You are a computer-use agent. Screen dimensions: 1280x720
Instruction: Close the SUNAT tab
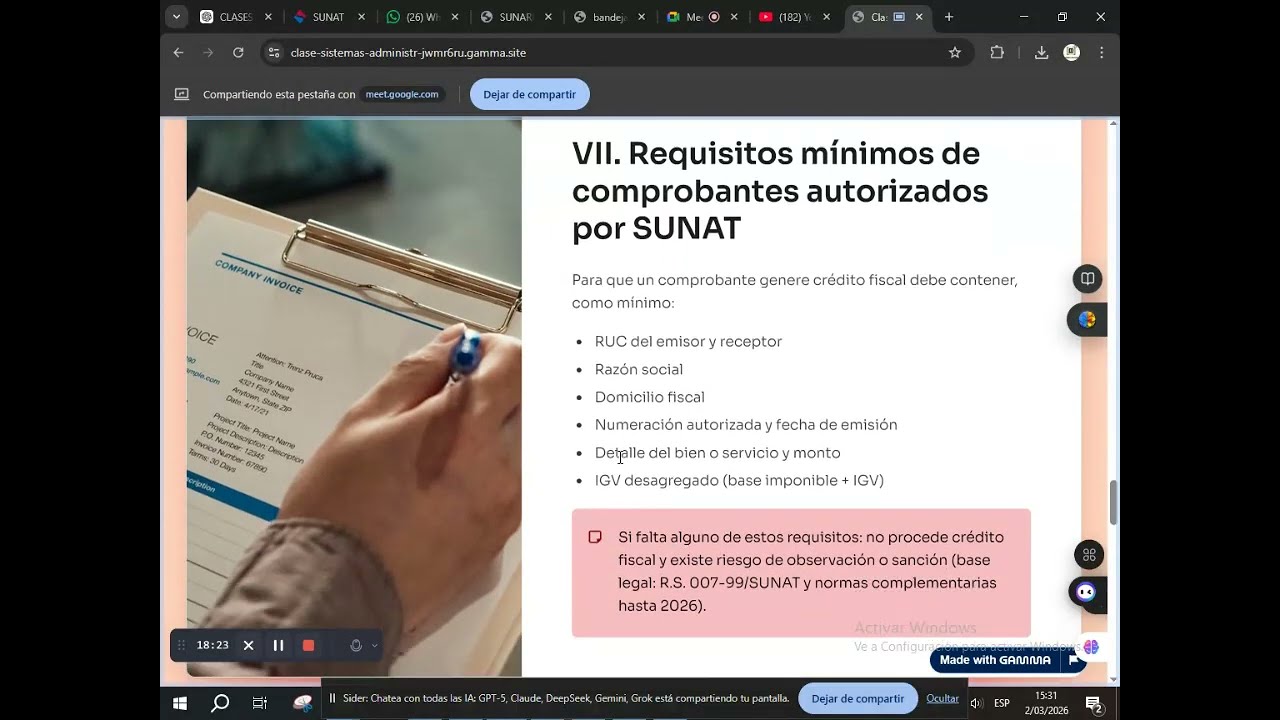coord(361,17)
